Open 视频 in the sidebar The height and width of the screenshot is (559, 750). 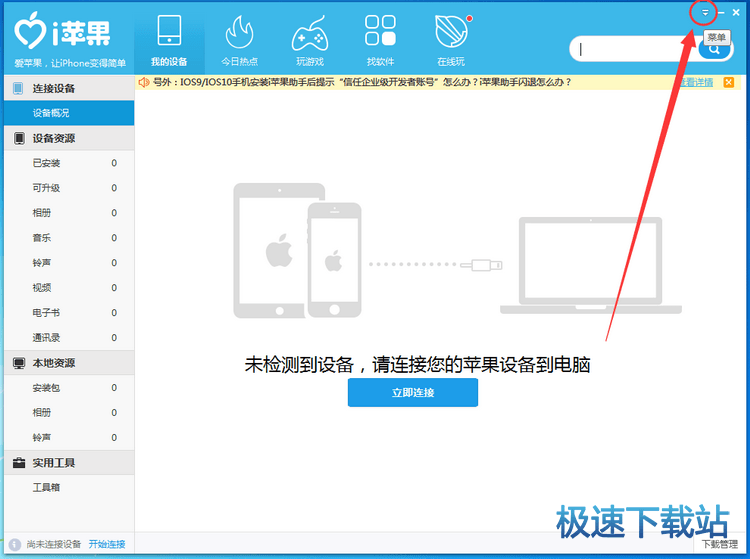click(69, 287)
